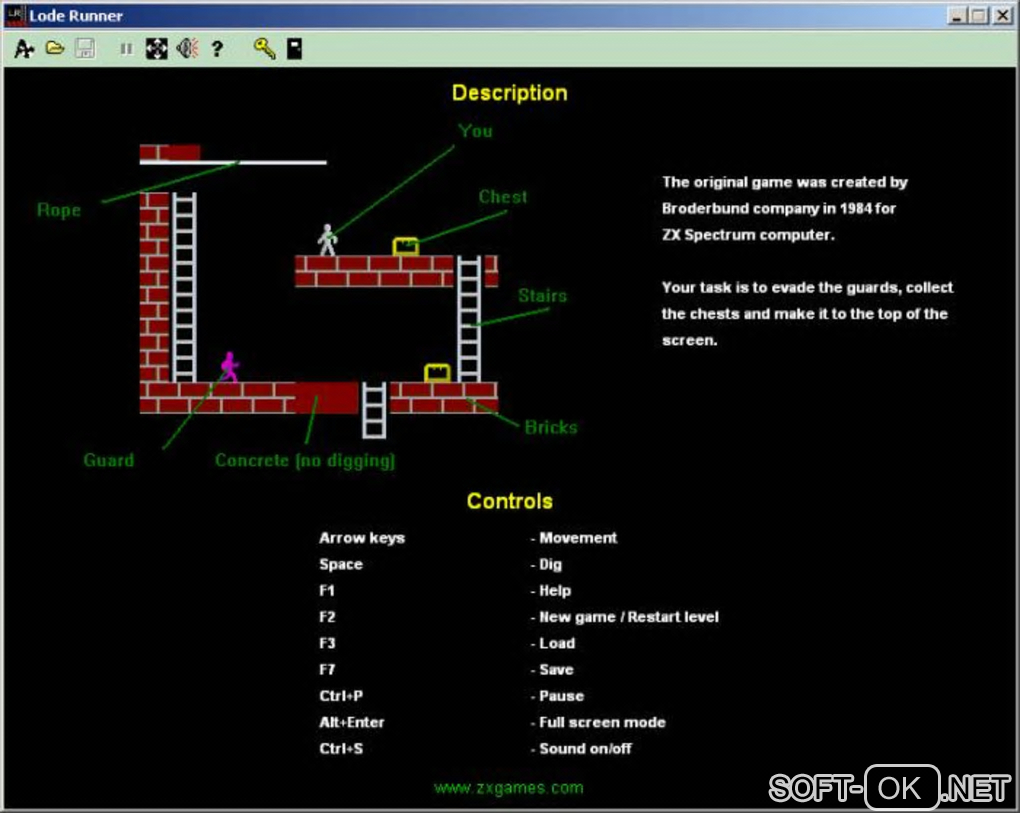This screenshot has height=813, width=1020.
Task: Maximize the Lode Runner window
Action: click(978, 16)
